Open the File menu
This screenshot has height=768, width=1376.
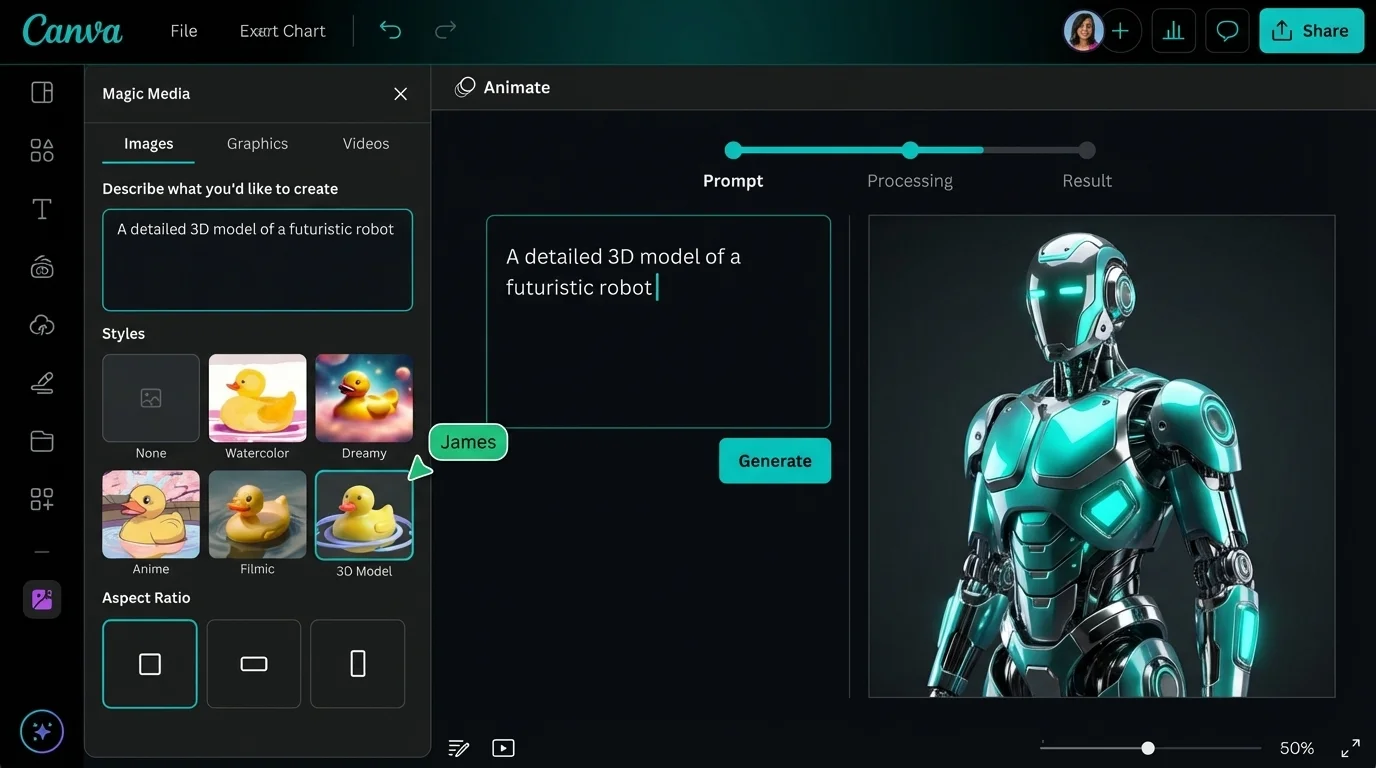183,30
